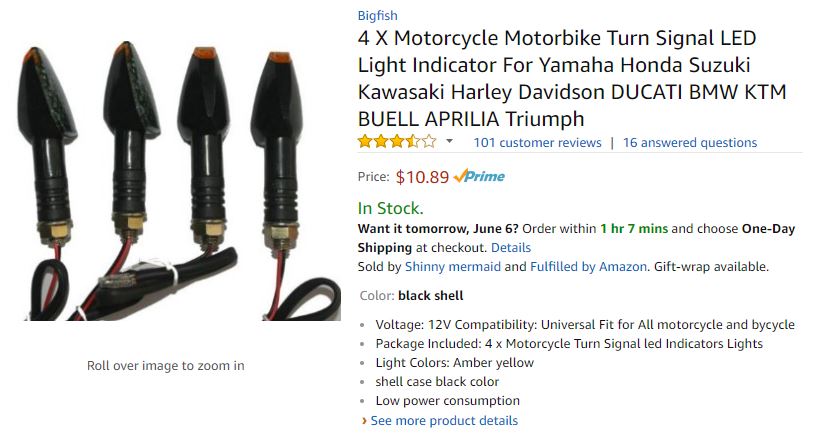
Task: Open the Bigfish brand link
Action: click(377, 16)
